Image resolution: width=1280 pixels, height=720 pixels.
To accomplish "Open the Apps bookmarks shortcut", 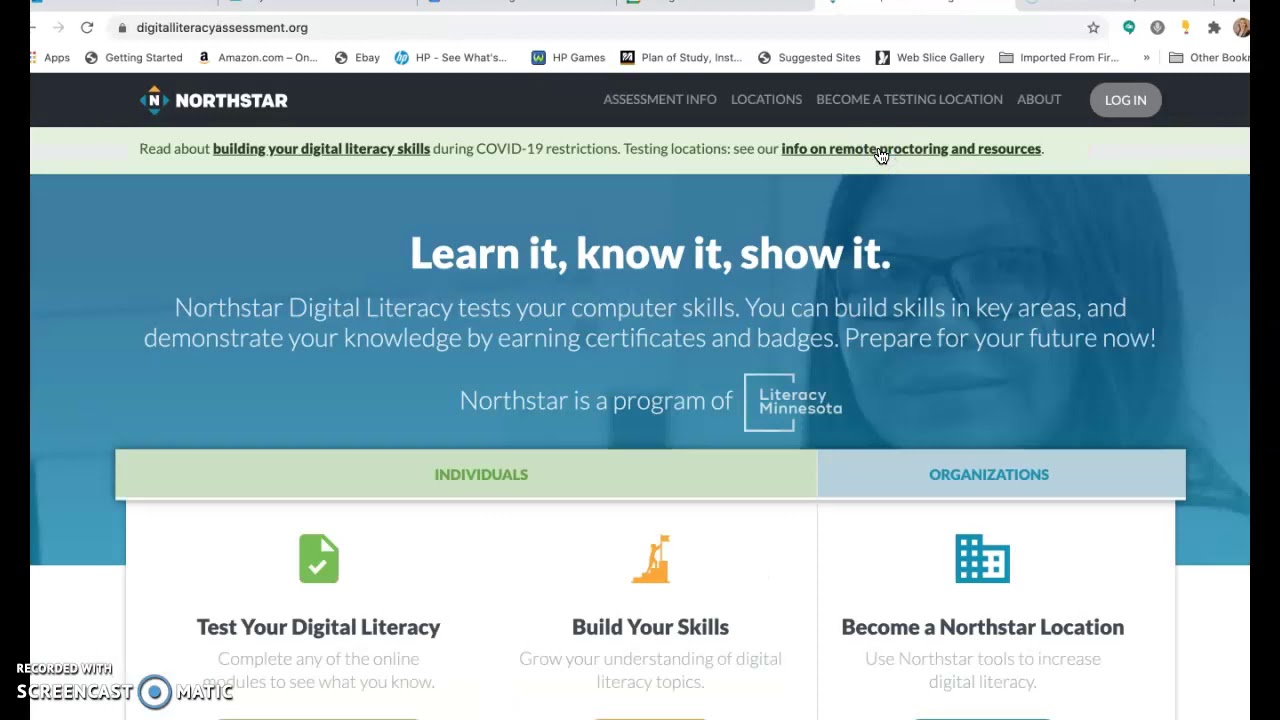I will pos(50,58).
